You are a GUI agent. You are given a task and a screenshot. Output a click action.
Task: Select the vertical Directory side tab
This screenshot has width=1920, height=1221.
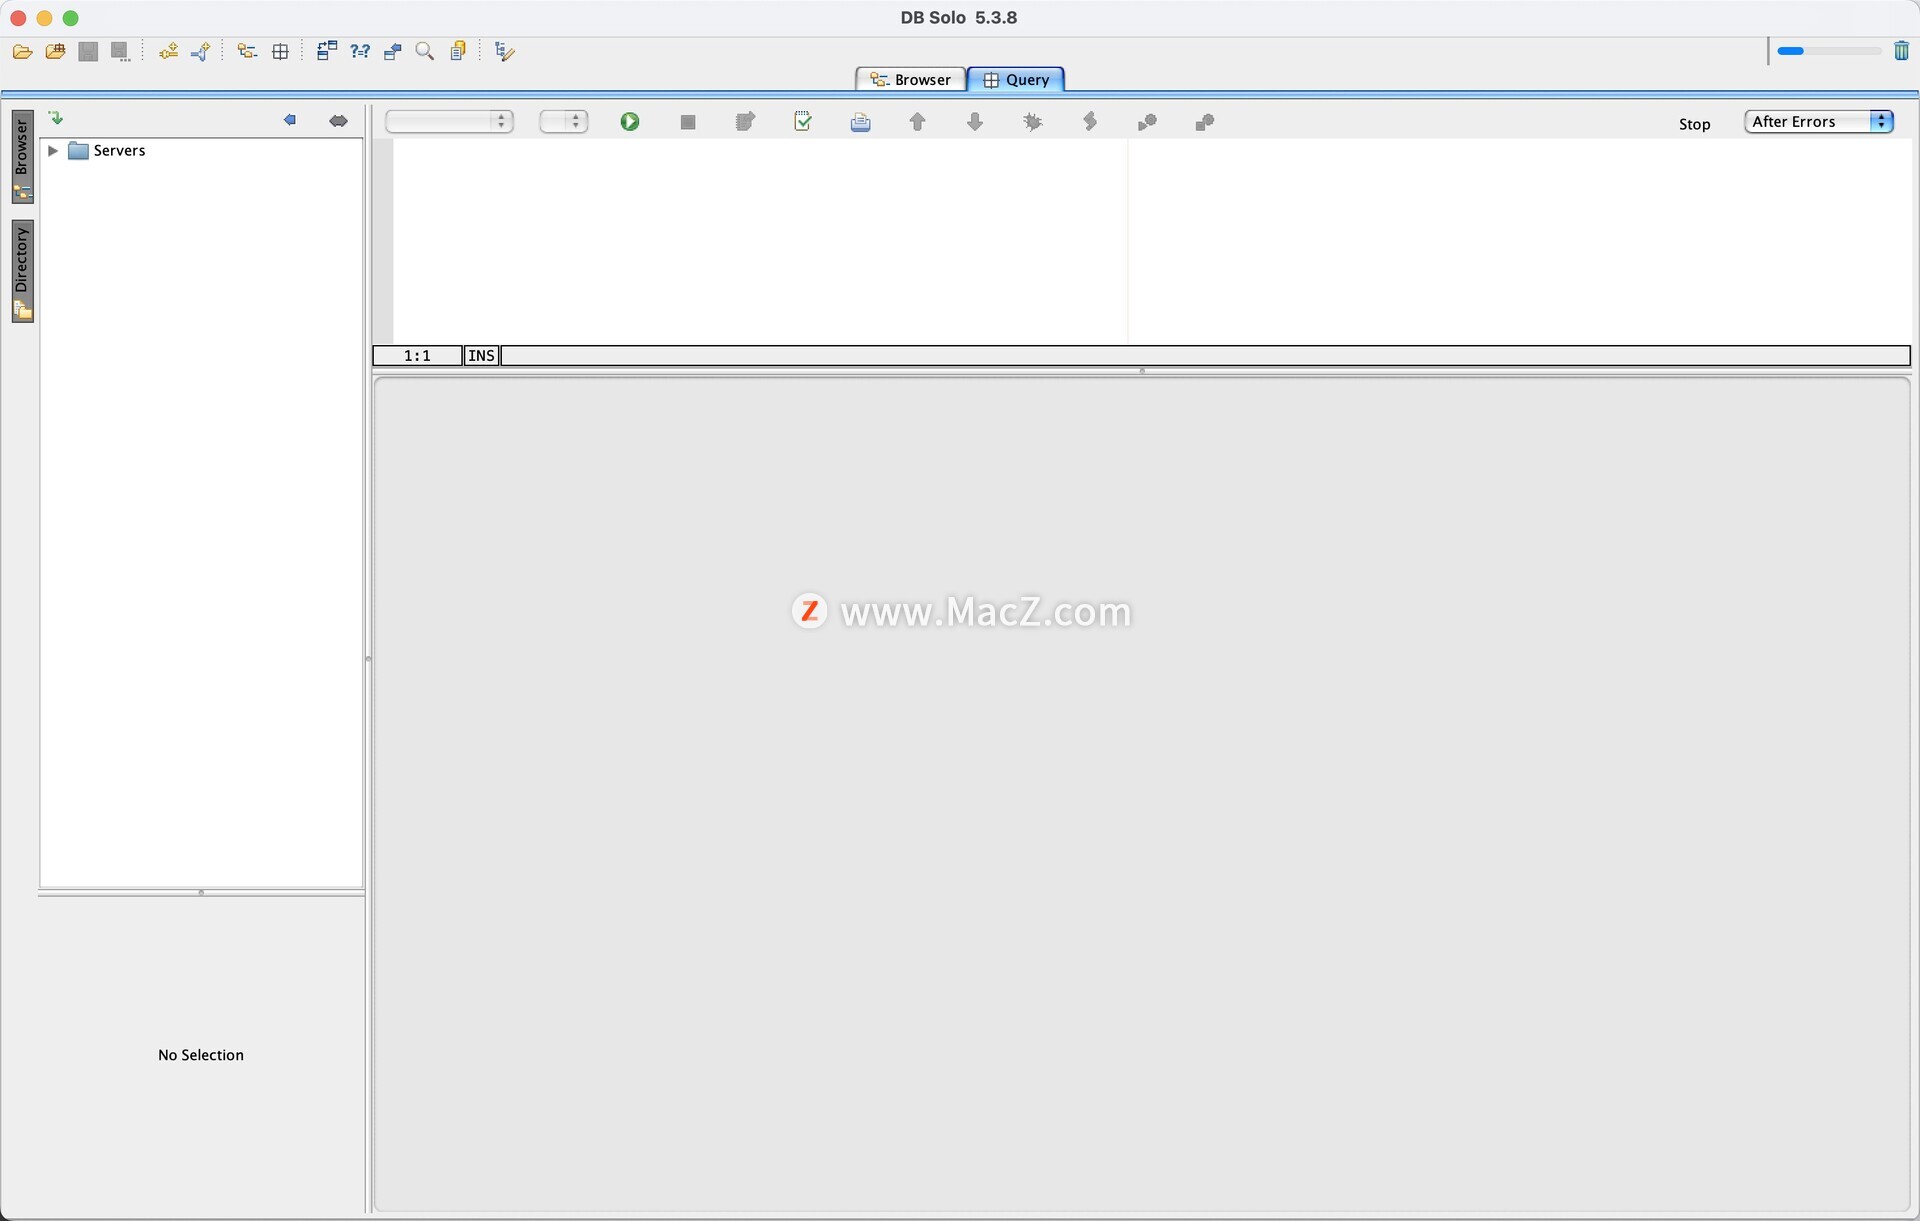point(23,271)
